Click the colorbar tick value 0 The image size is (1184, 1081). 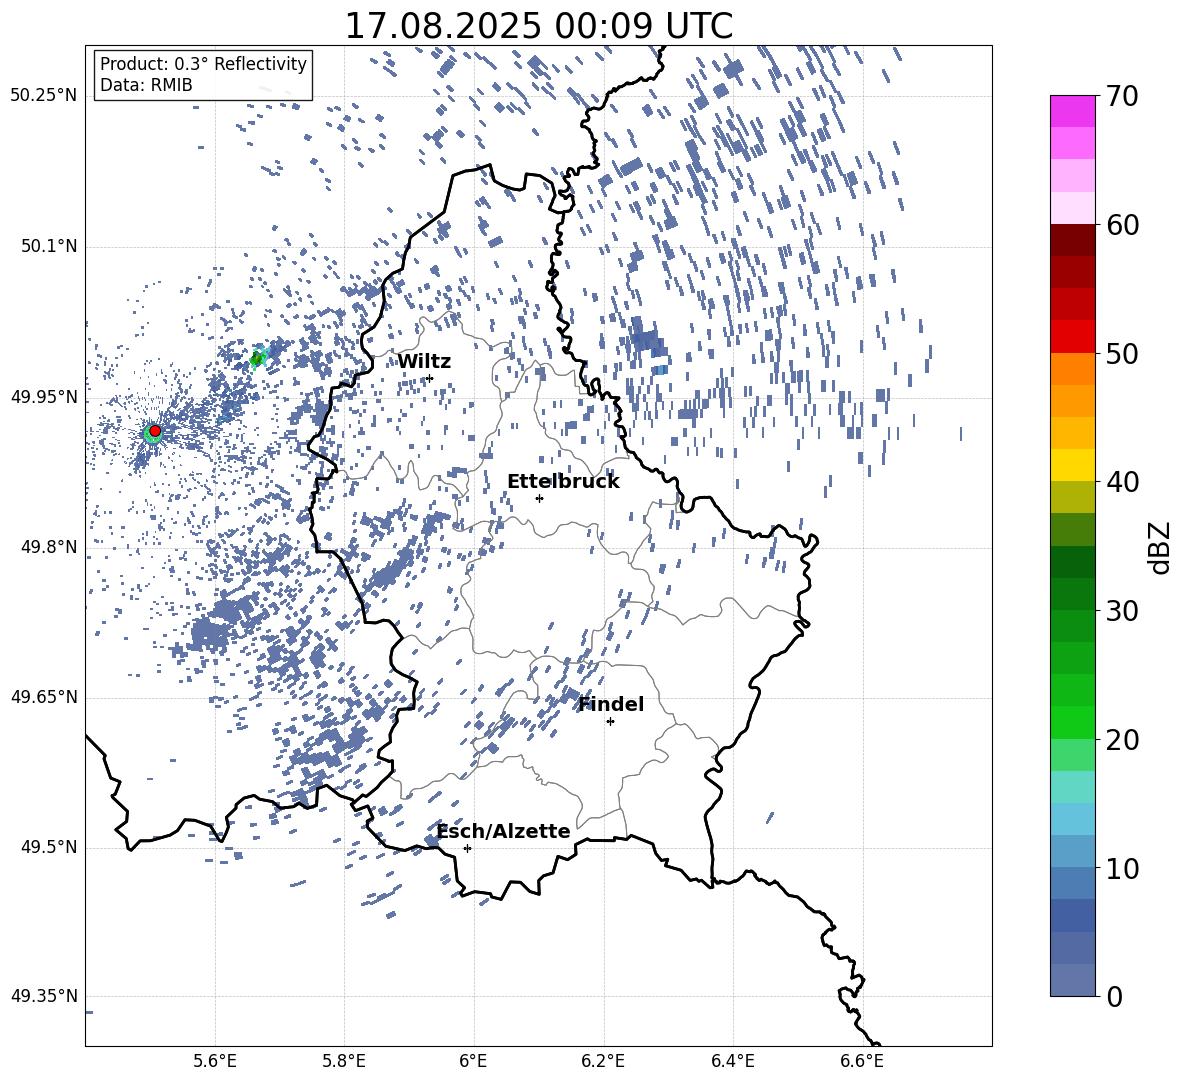(1114, 996)
